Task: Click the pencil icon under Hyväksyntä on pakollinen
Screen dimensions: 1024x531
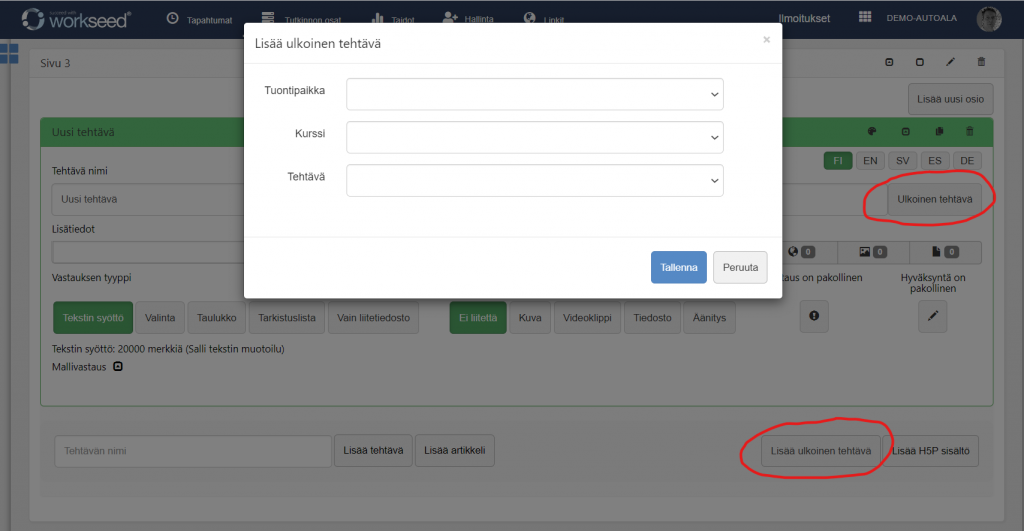Action: pos(932,316)
